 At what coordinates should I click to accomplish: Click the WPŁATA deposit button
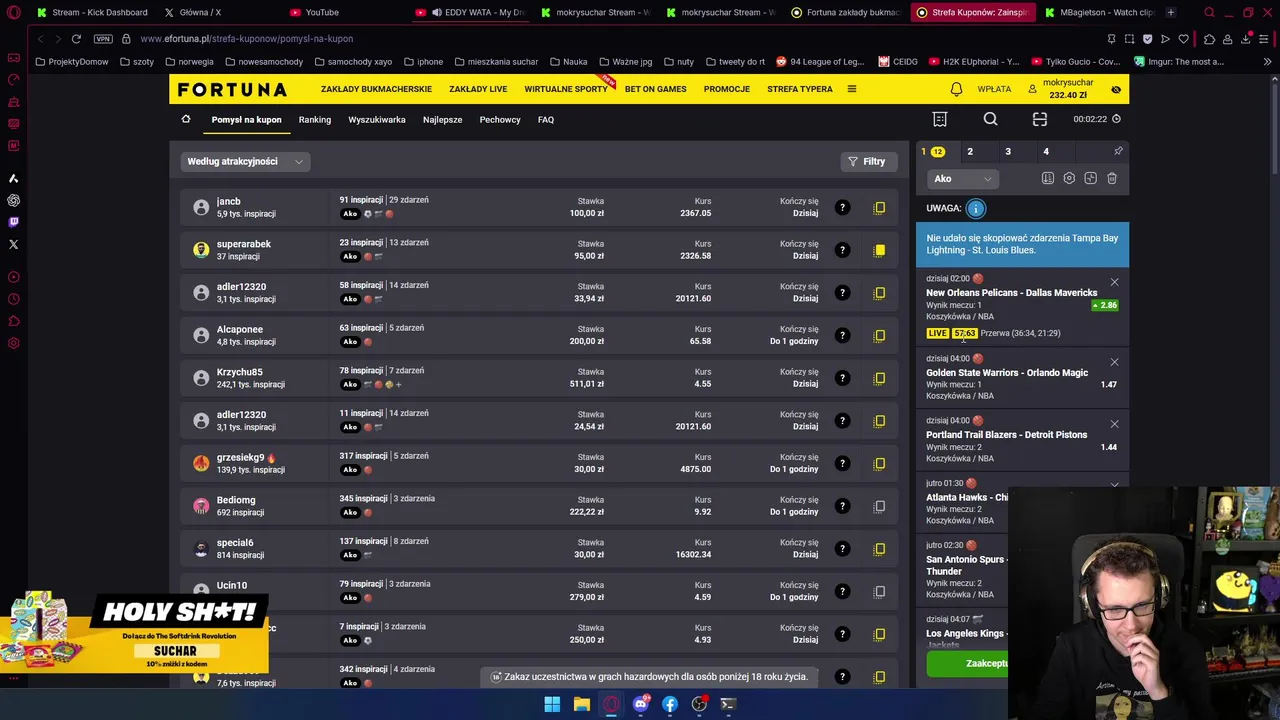tap(994, 89)
